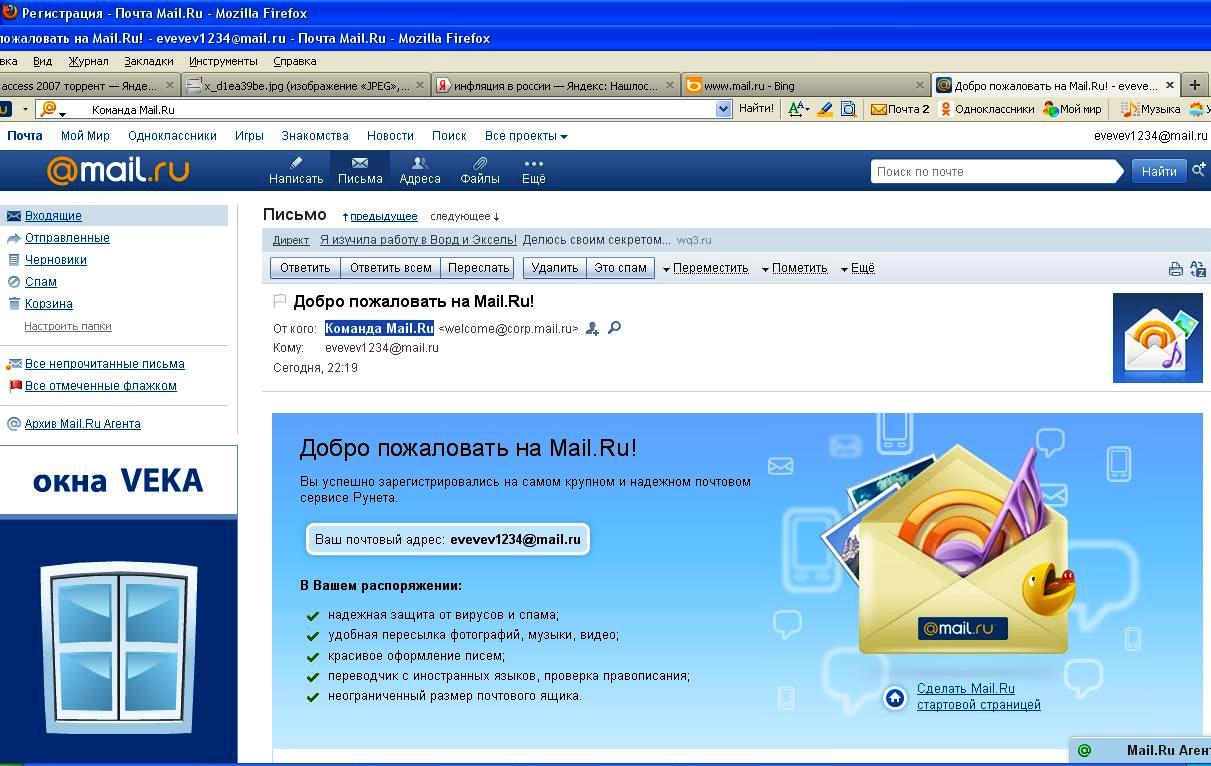The image size is (1211, 766).
Task: Switch to www.mail.ru - Bing tab
Action: [805, 85]
